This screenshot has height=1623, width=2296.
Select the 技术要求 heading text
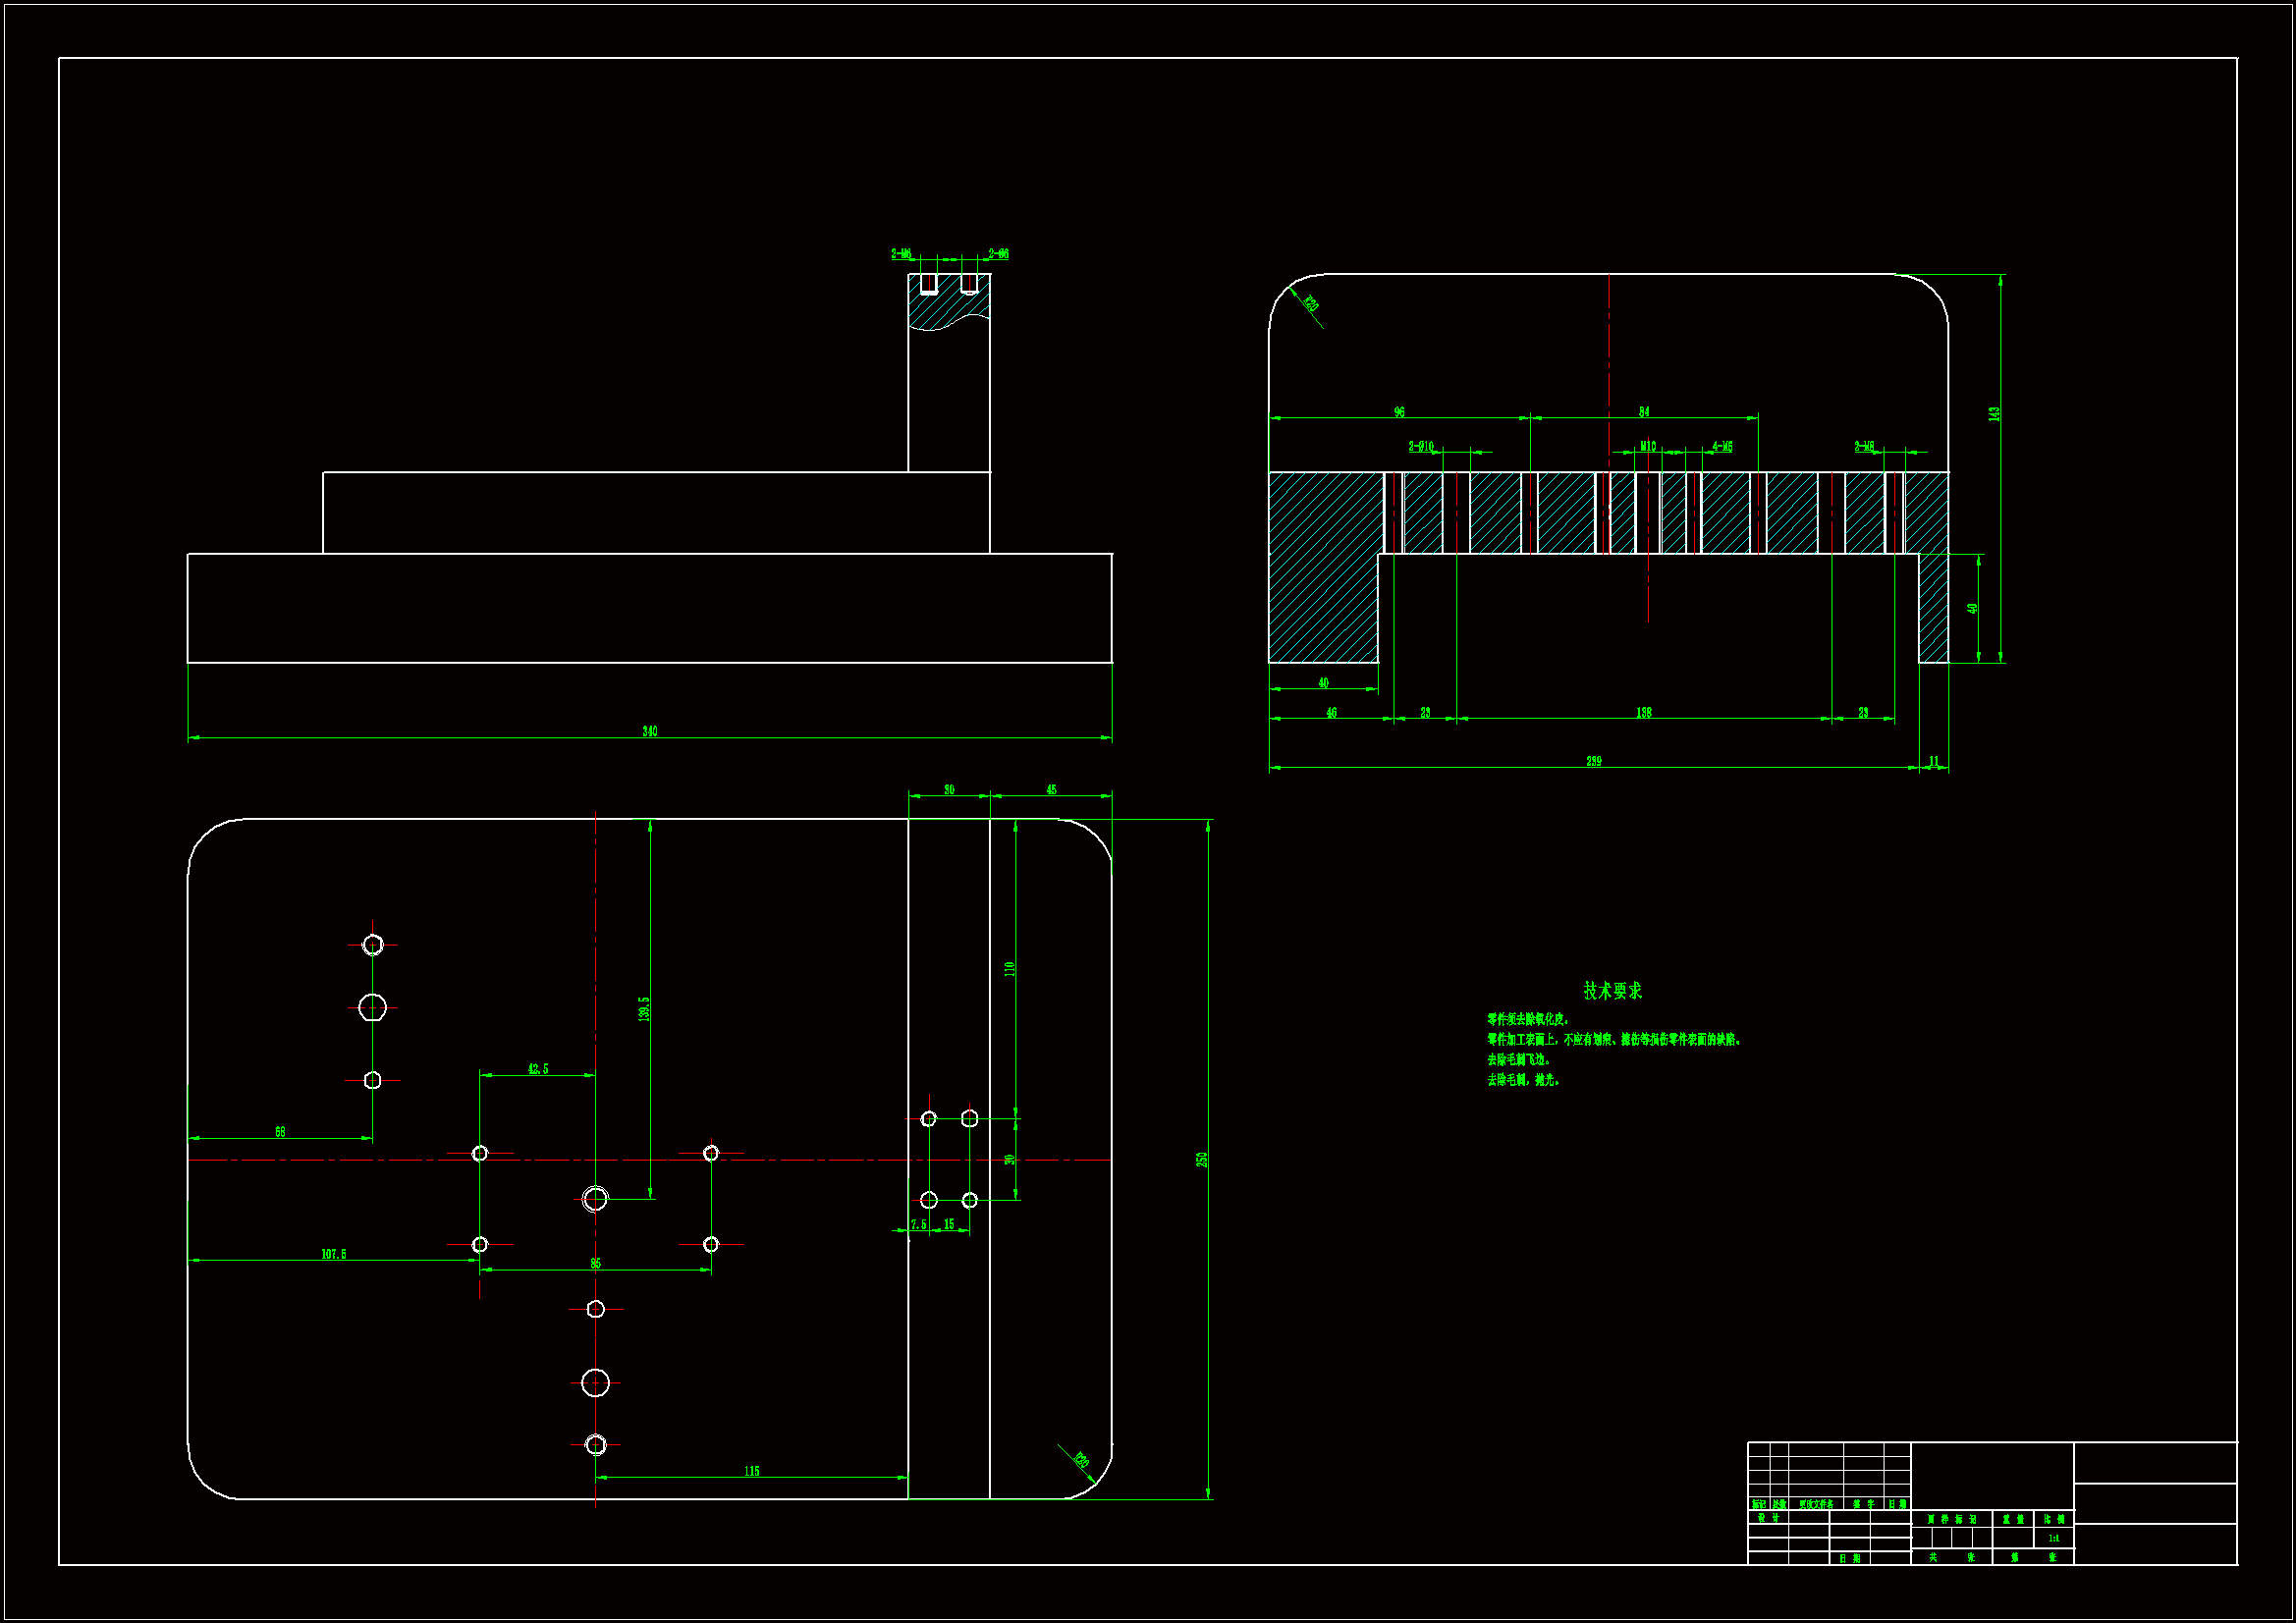(x=1612, y=991)
